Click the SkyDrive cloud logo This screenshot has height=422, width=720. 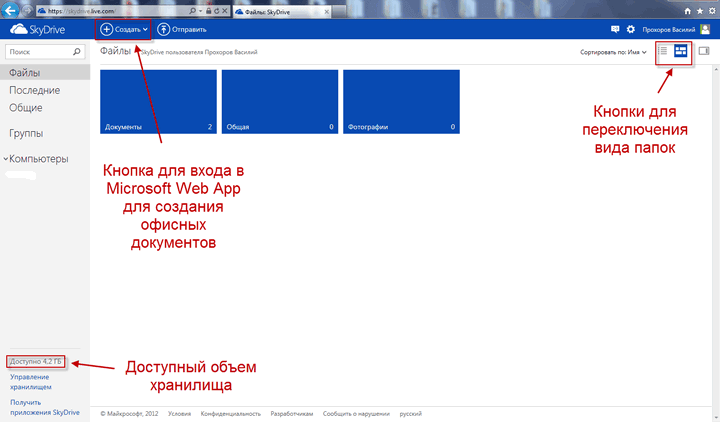pos(17,30)
